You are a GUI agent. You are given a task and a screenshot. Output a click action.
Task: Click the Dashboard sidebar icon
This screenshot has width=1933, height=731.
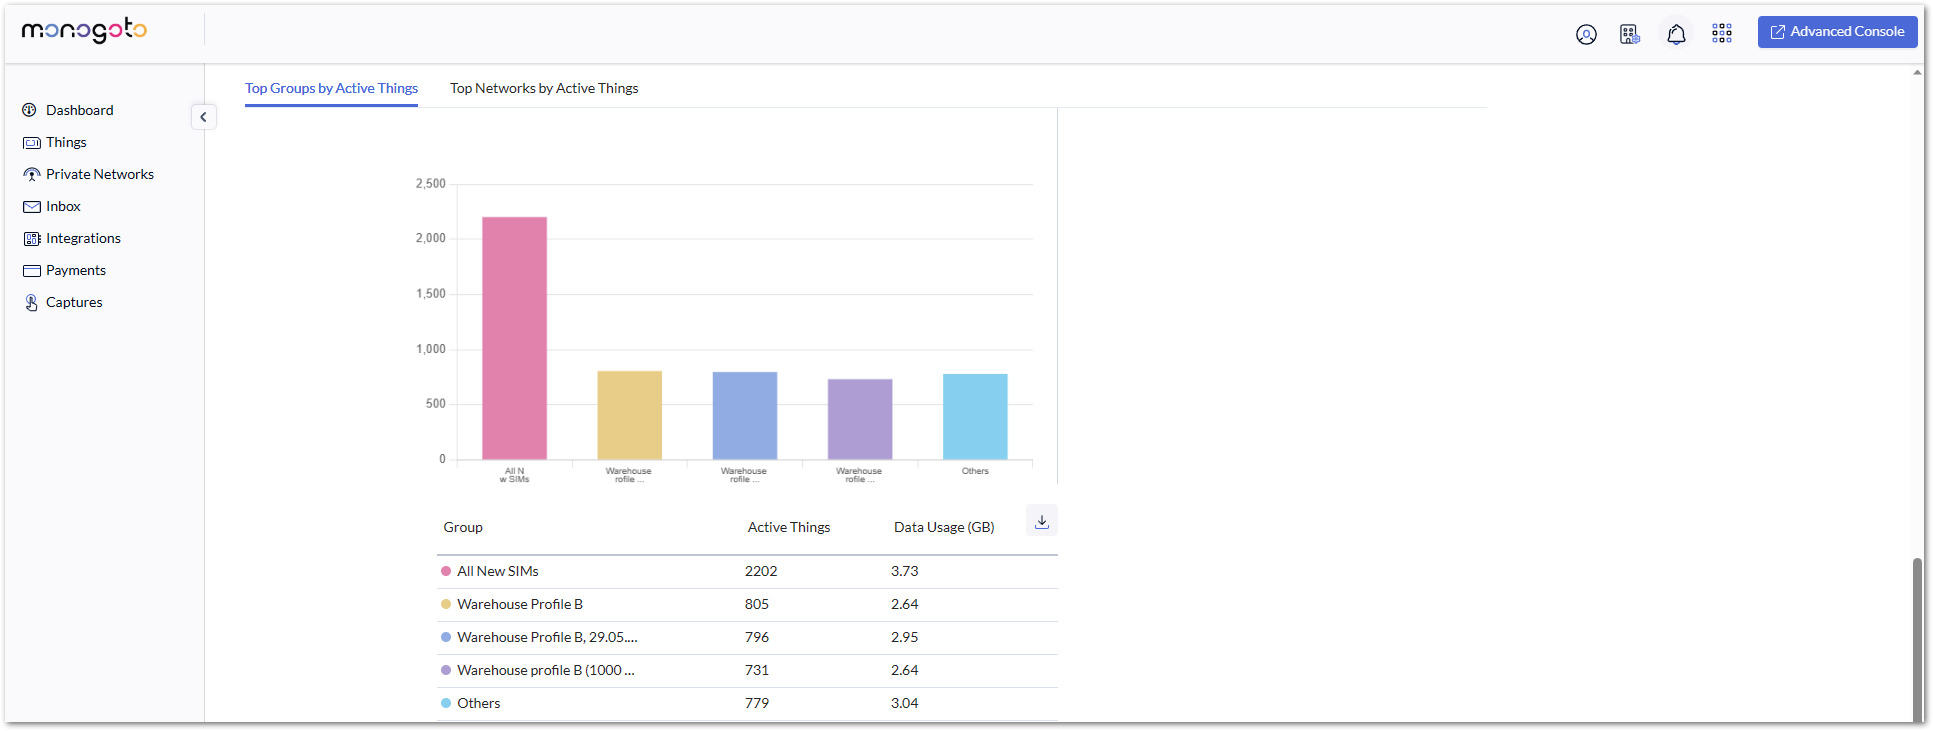[30, 110]
